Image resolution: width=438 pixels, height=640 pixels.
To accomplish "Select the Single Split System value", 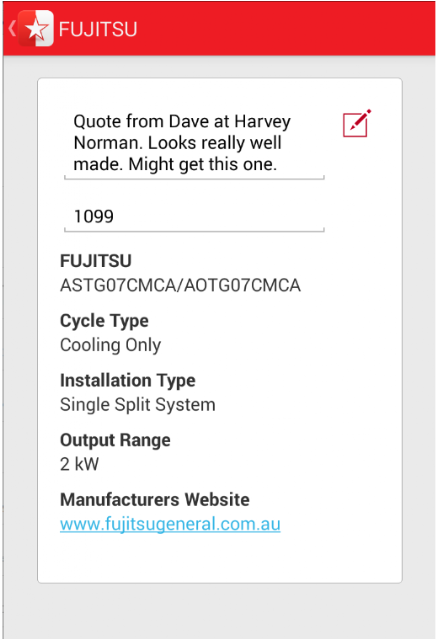I will pos(138,405).
